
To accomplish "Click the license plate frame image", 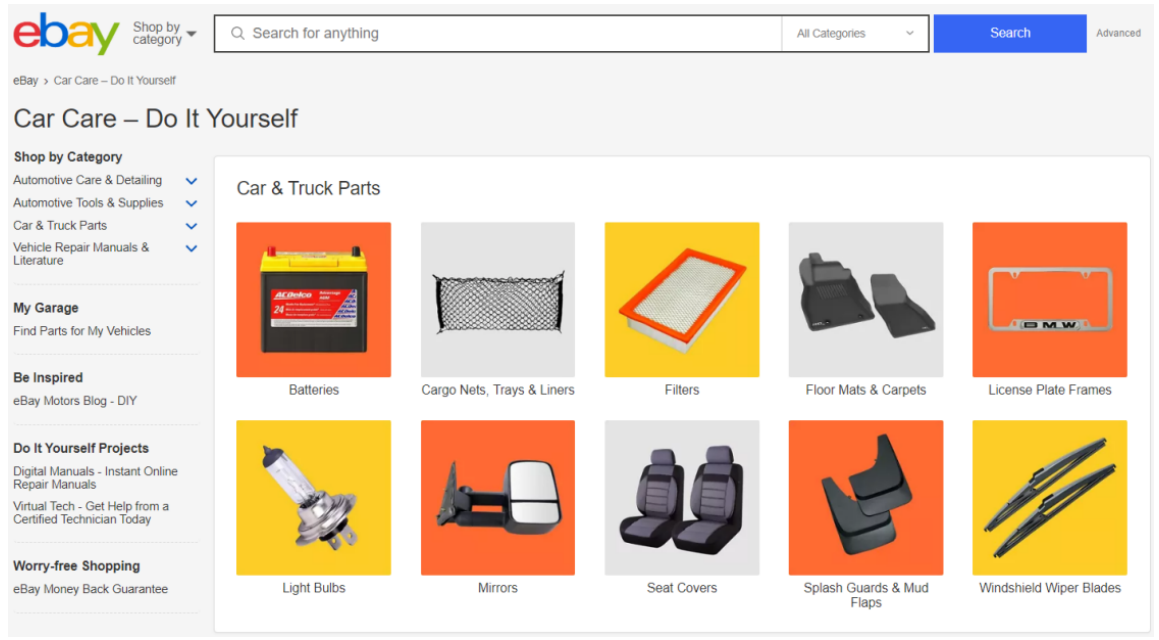I will 1050,299.
